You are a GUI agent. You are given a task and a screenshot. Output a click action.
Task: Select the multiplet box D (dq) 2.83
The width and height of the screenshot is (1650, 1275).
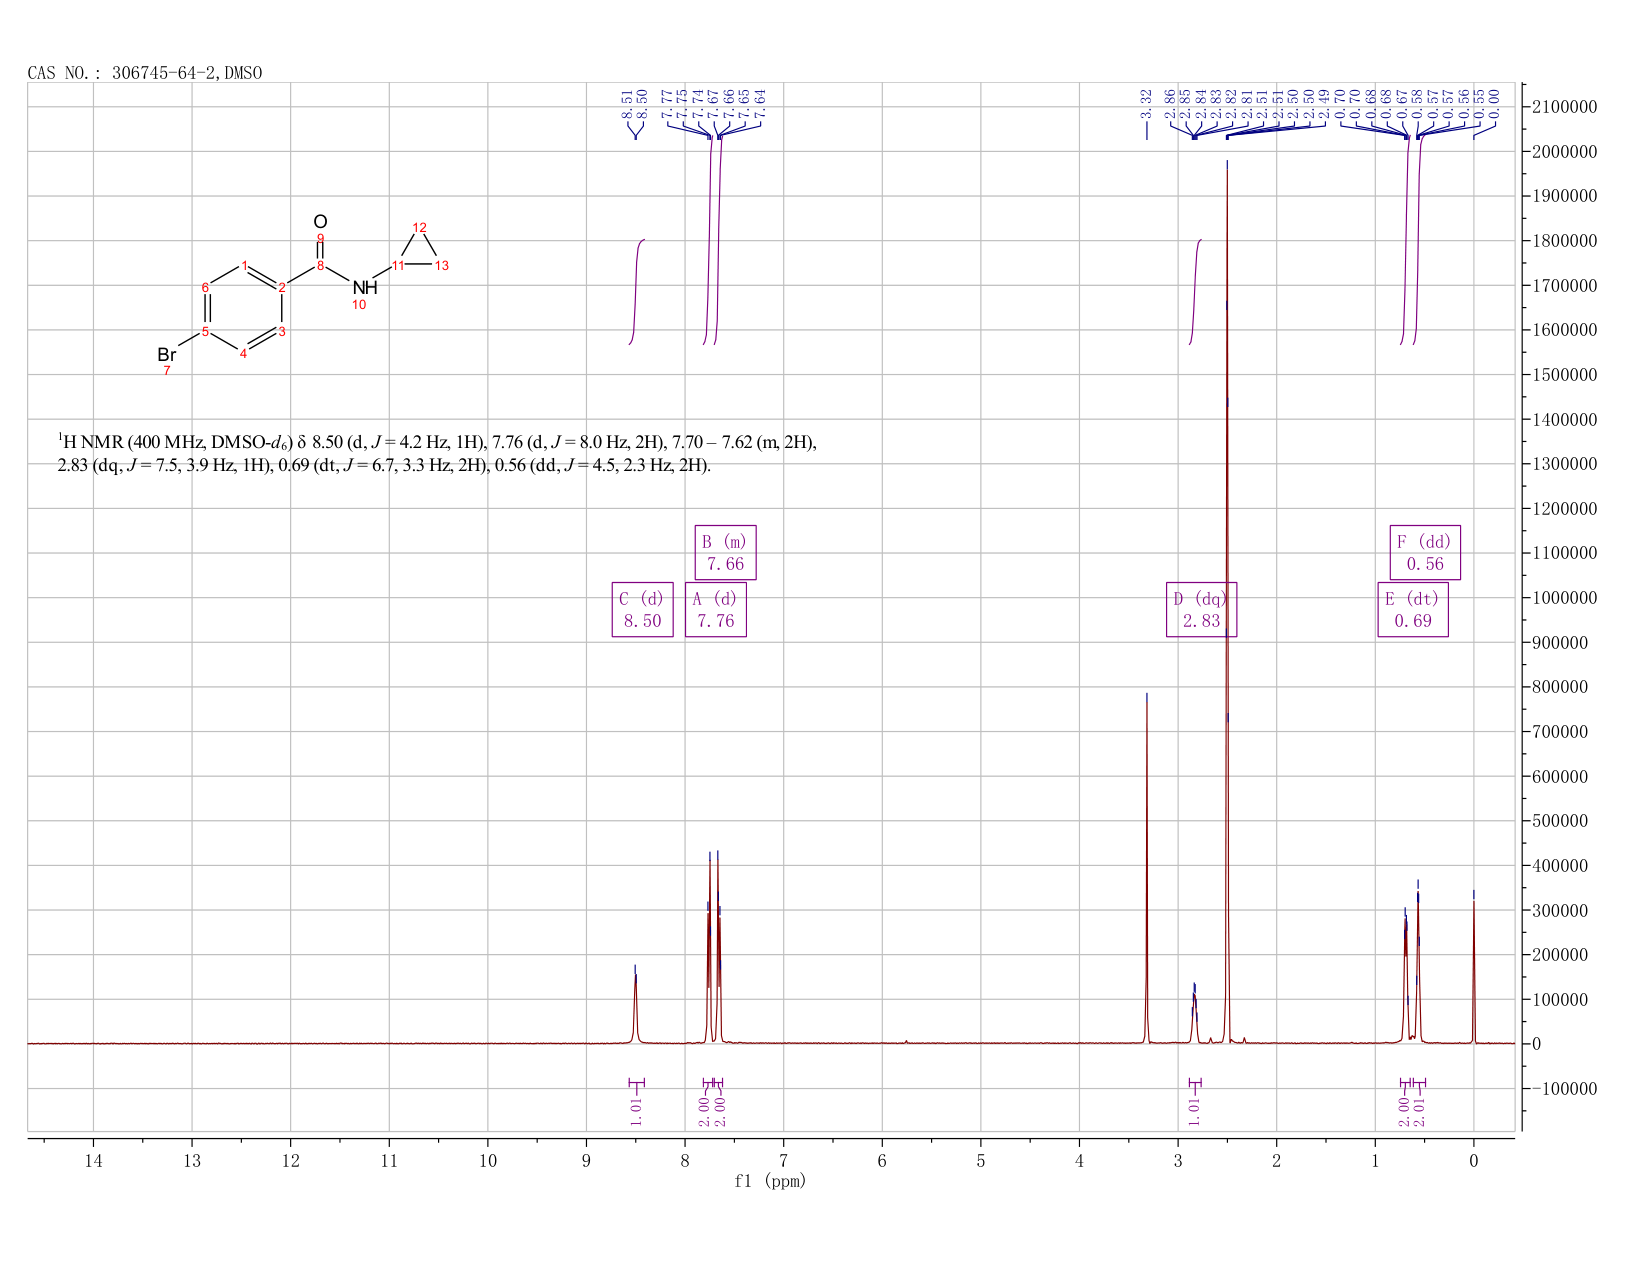[1202, 610]
